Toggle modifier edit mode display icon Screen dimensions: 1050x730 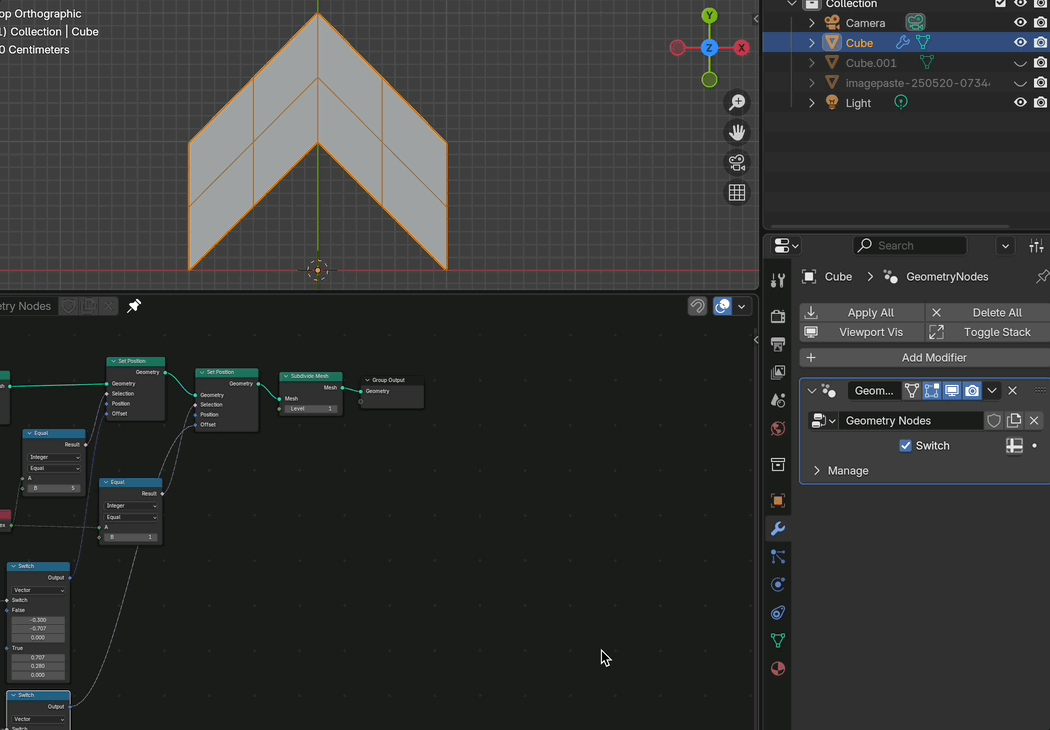point(931,390)
